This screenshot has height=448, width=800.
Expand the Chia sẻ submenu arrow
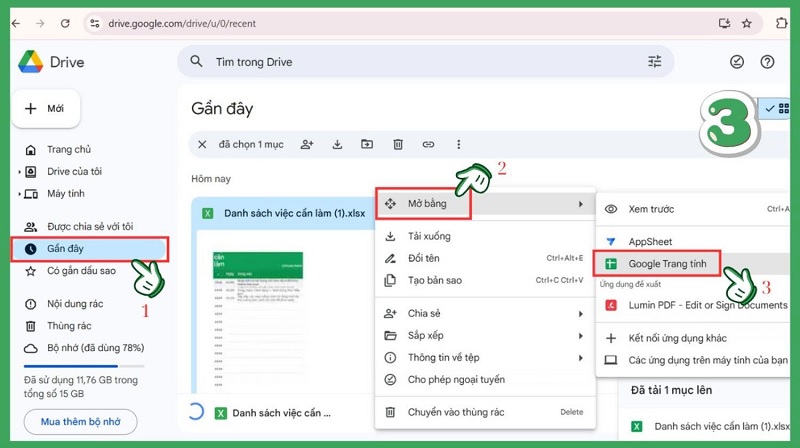pos(580,314)
